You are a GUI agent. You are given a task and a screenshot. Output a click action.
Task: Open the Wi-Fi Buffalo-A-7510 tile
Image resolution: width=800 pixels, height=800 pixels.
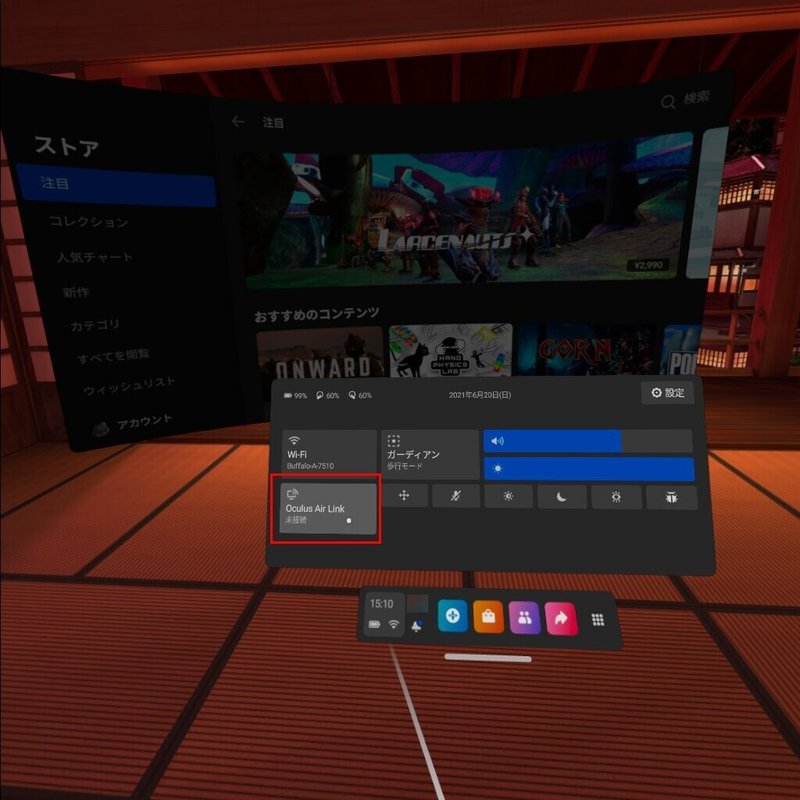(329, 452)
